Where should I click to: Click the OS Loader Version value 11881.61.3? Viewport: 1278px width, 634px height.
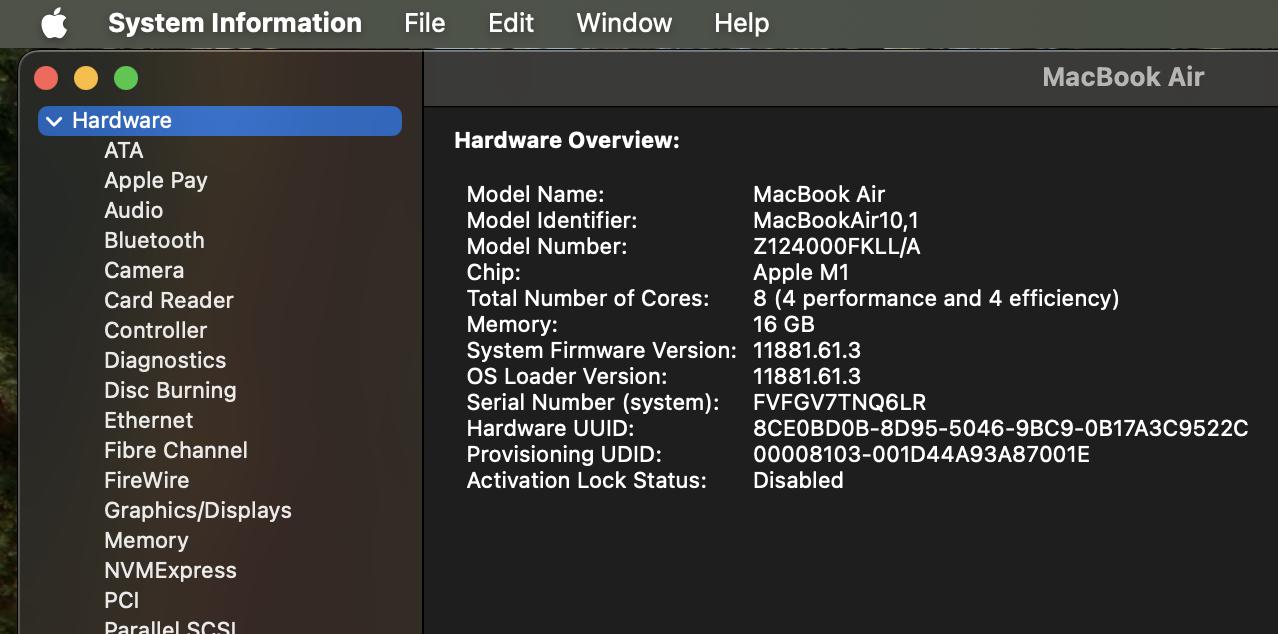click(807, 377)
